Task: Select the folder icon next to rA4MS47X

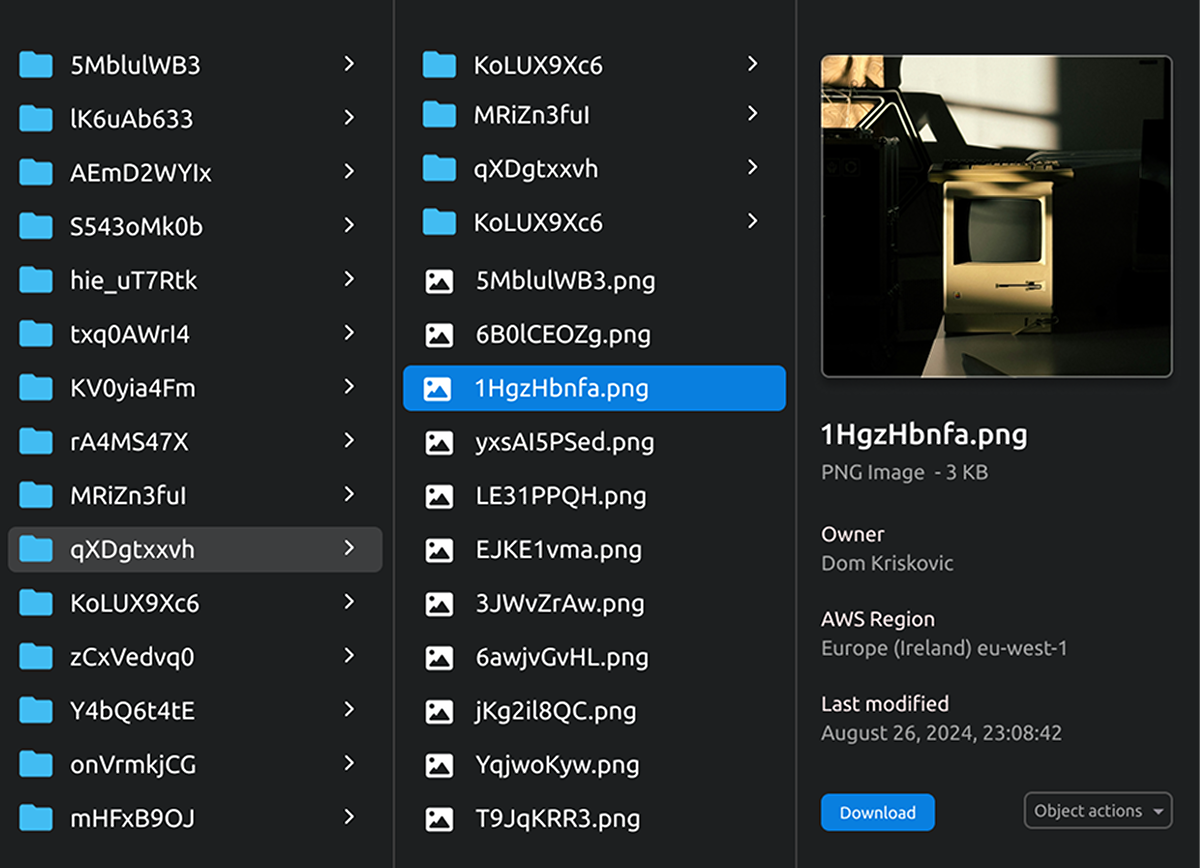Action: click(x=36, y=441)
